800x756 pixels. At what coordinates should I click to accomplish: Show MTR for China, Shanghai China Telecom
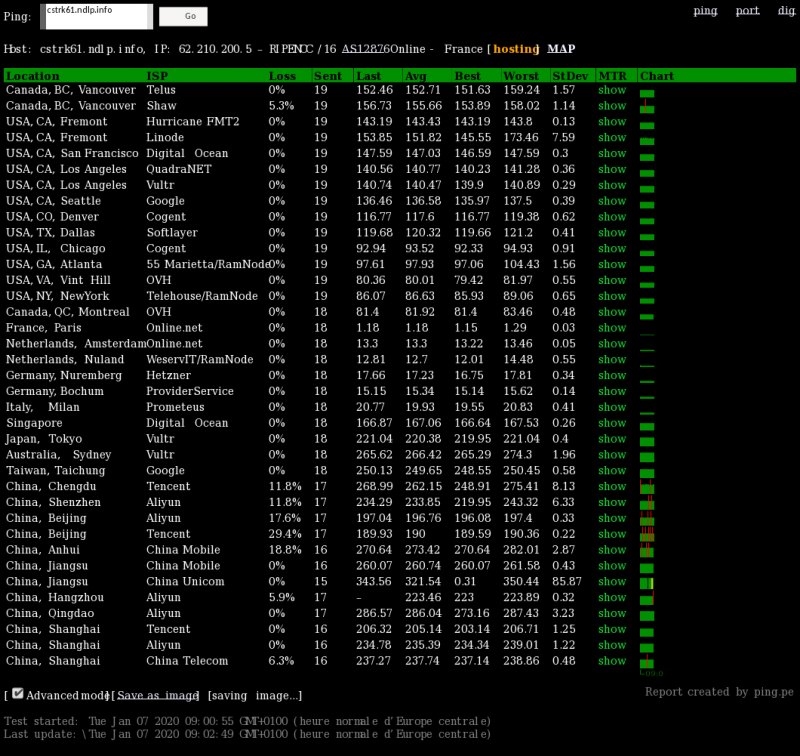pos(612,661)
